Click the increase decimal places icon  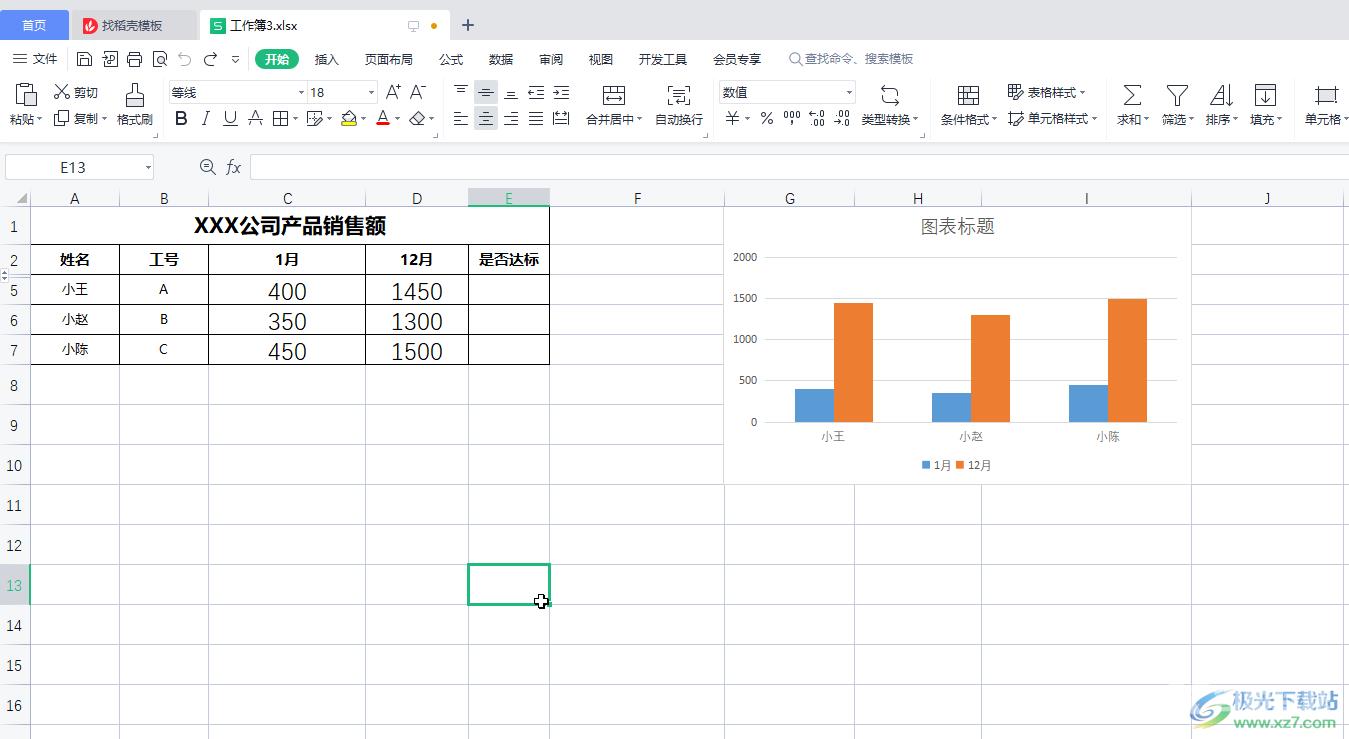coord(816,119)
